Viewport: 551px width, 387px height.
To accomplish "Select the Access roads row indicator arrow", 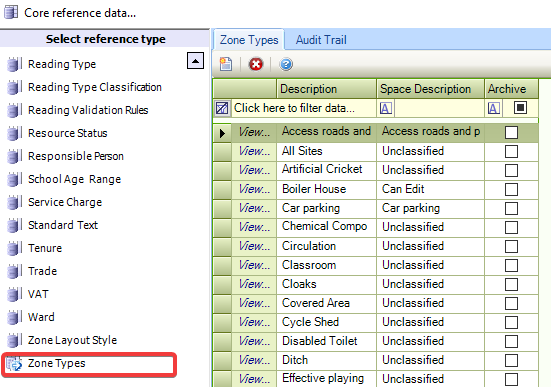I will [222, 133].
